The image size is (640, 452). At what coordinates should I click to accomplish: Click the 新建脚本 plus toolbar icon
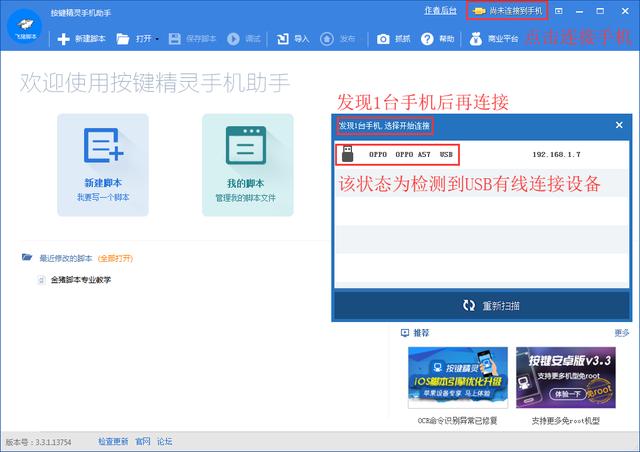click(63, 39)
